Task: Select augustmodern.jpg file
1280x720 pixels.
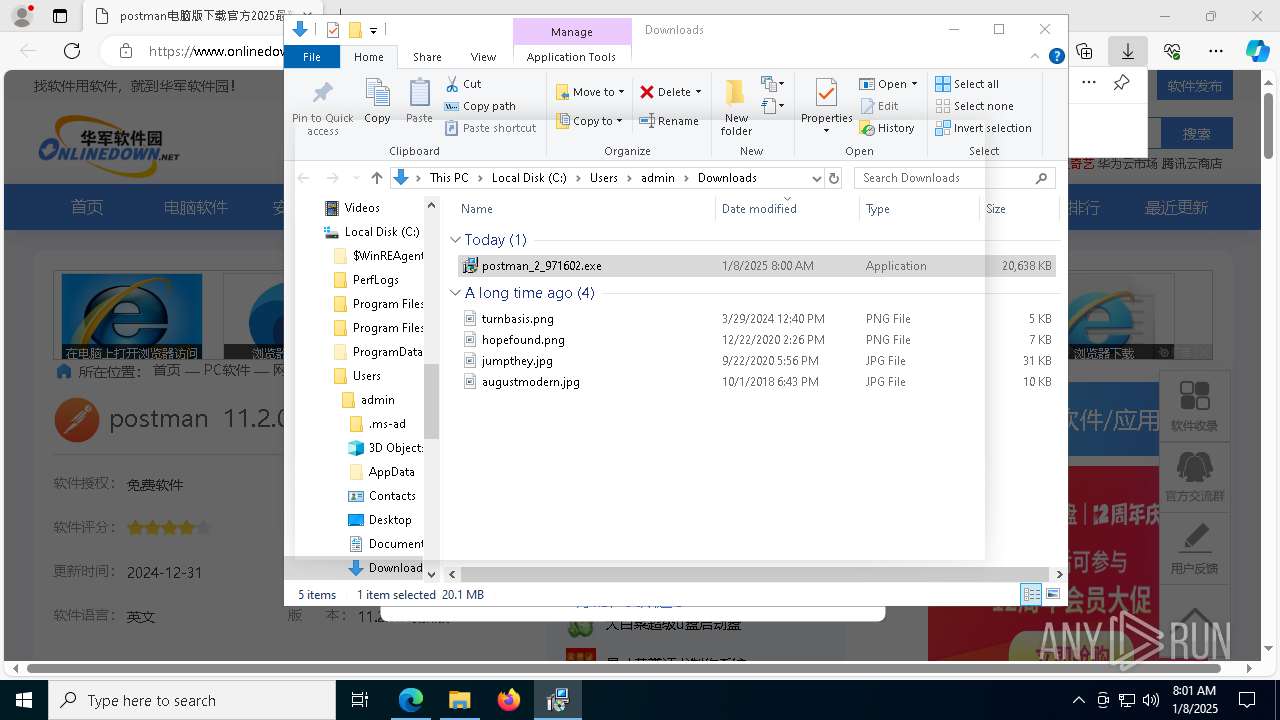Action: [x=757, y=382]
